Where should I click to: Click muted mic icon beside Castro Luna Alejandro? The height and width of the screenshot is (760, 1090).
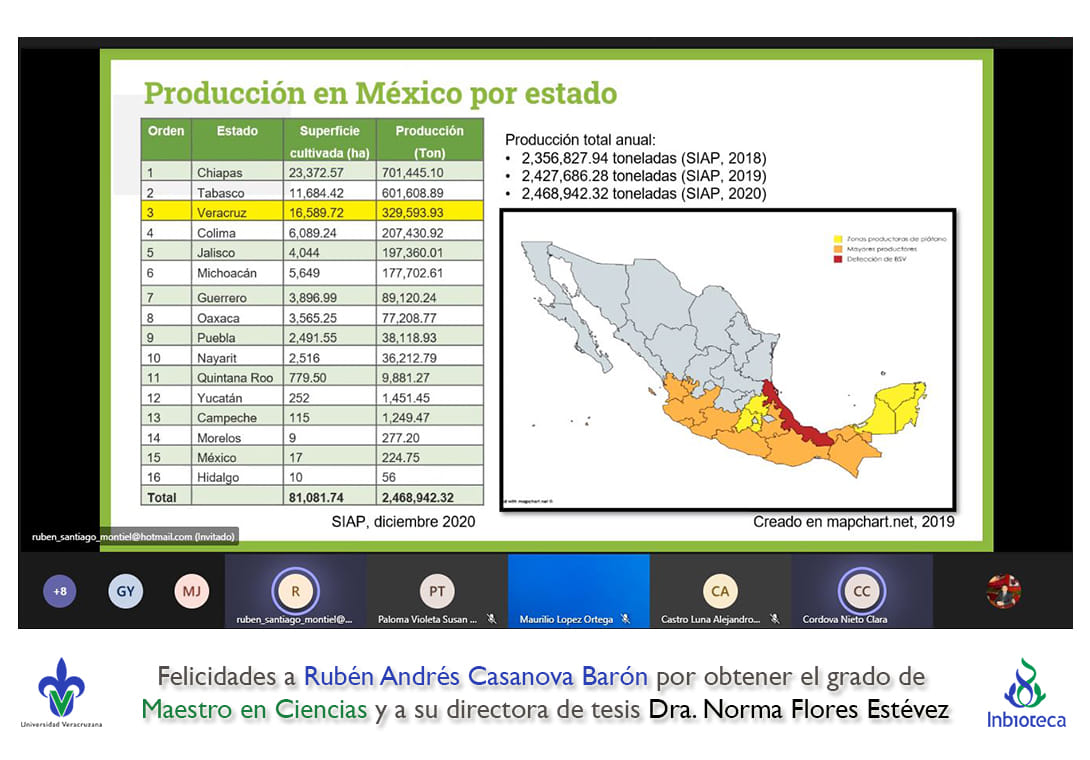click(x=774, y=619)
